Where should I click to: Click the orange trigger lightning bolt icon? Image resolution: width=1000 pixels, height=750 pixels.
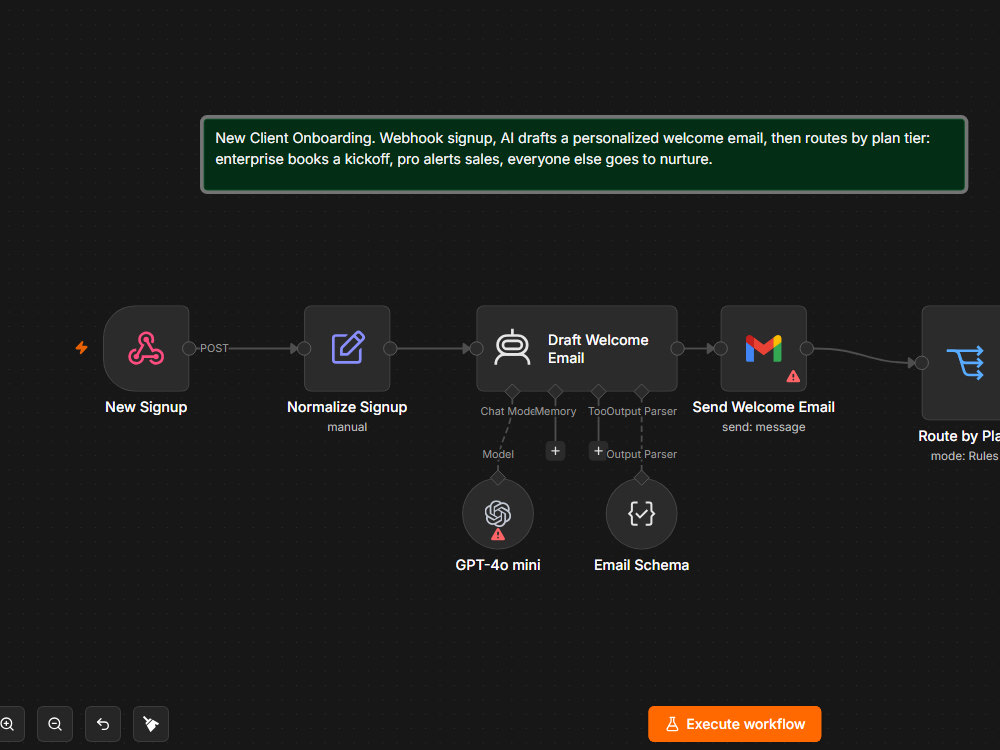[x=82, y=348]
